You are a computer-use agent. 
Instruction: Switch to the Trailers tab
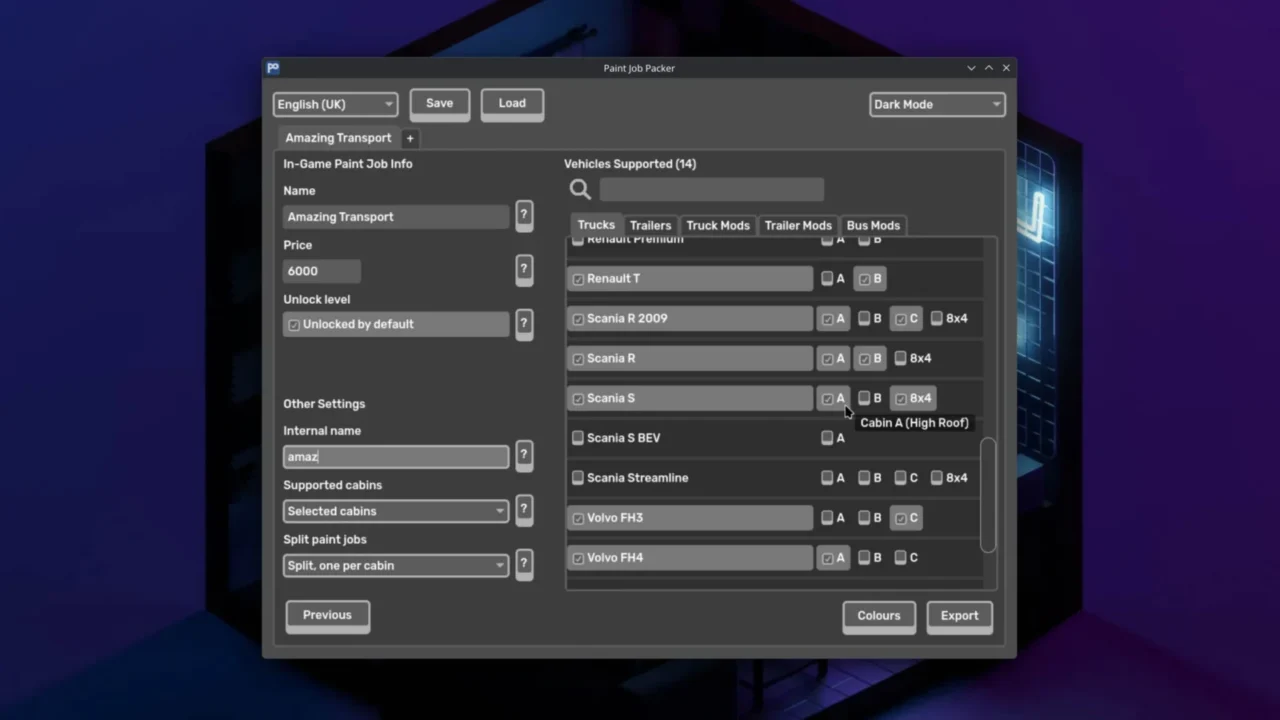[x=650, y=225]
